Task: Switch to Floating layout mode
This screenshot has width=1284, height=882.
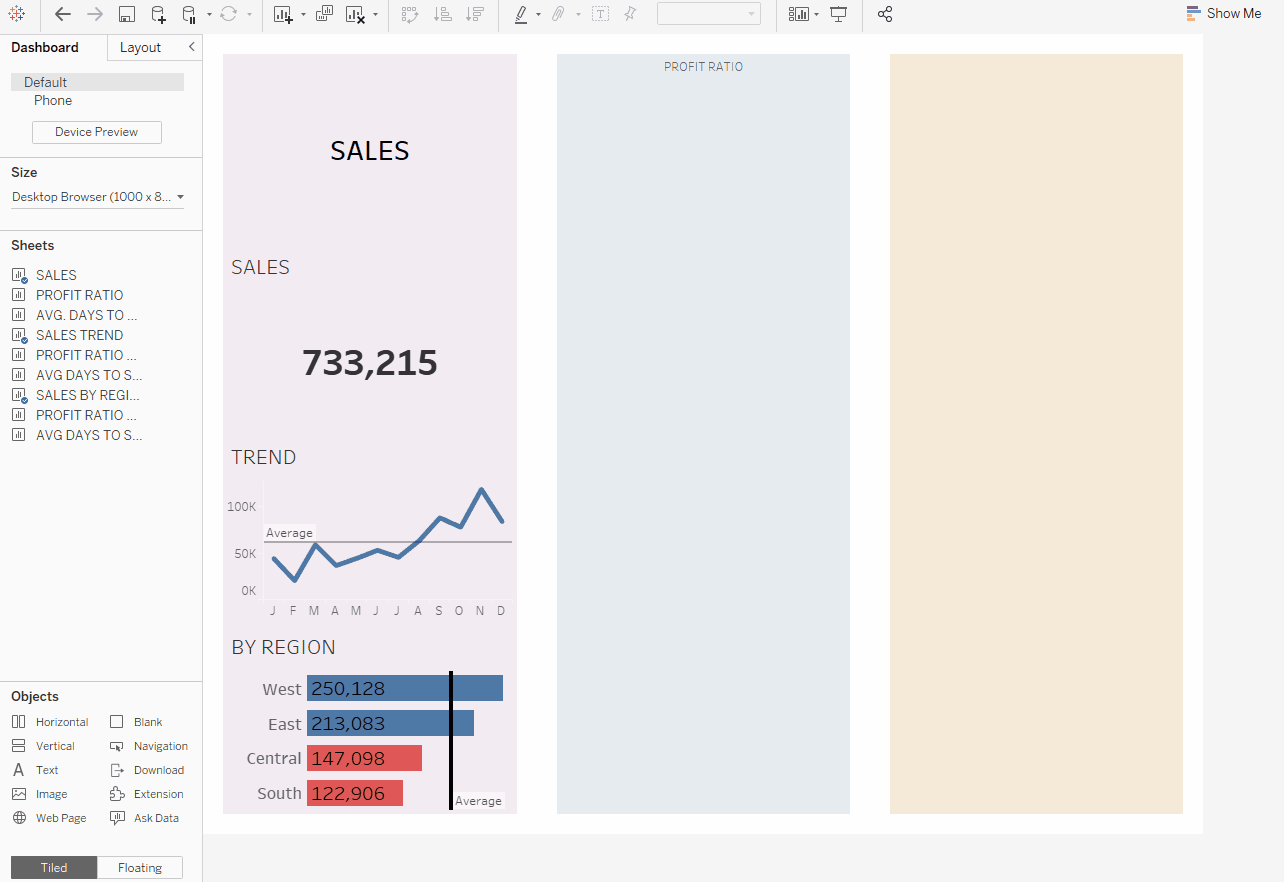Action: 140,868
